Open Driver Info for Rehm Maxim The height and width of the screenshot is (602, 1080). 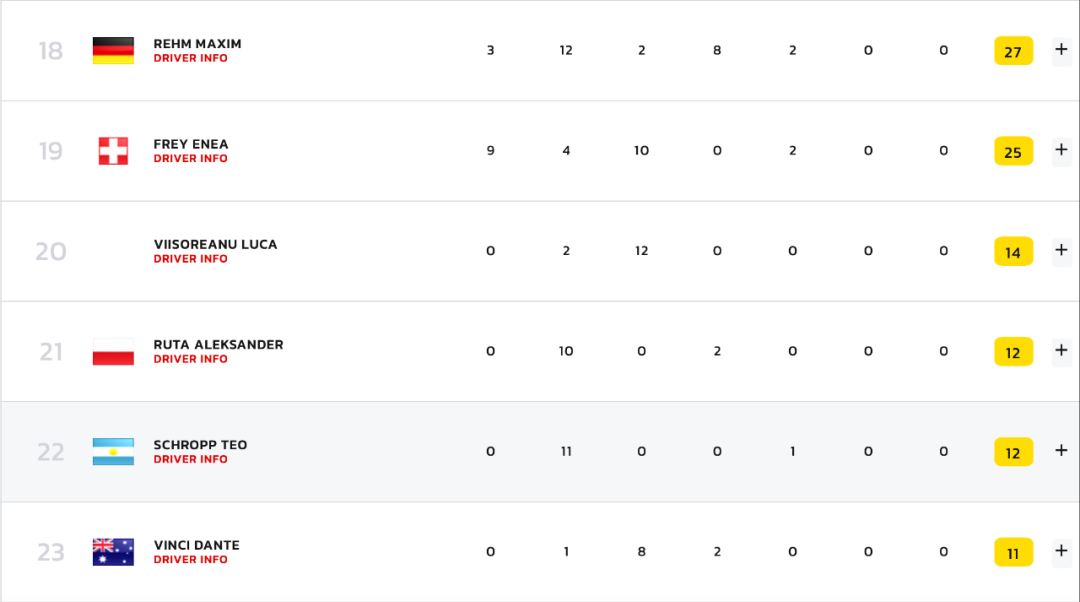click(x=190, y=59)
